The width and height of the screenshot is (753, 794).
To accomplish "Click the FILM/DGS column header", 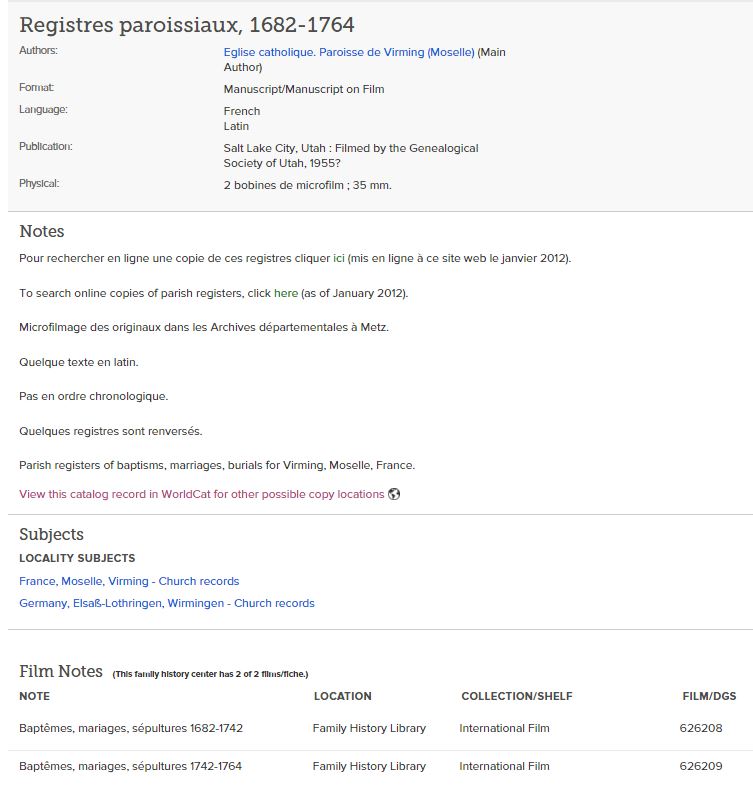I will pos(708,696).
